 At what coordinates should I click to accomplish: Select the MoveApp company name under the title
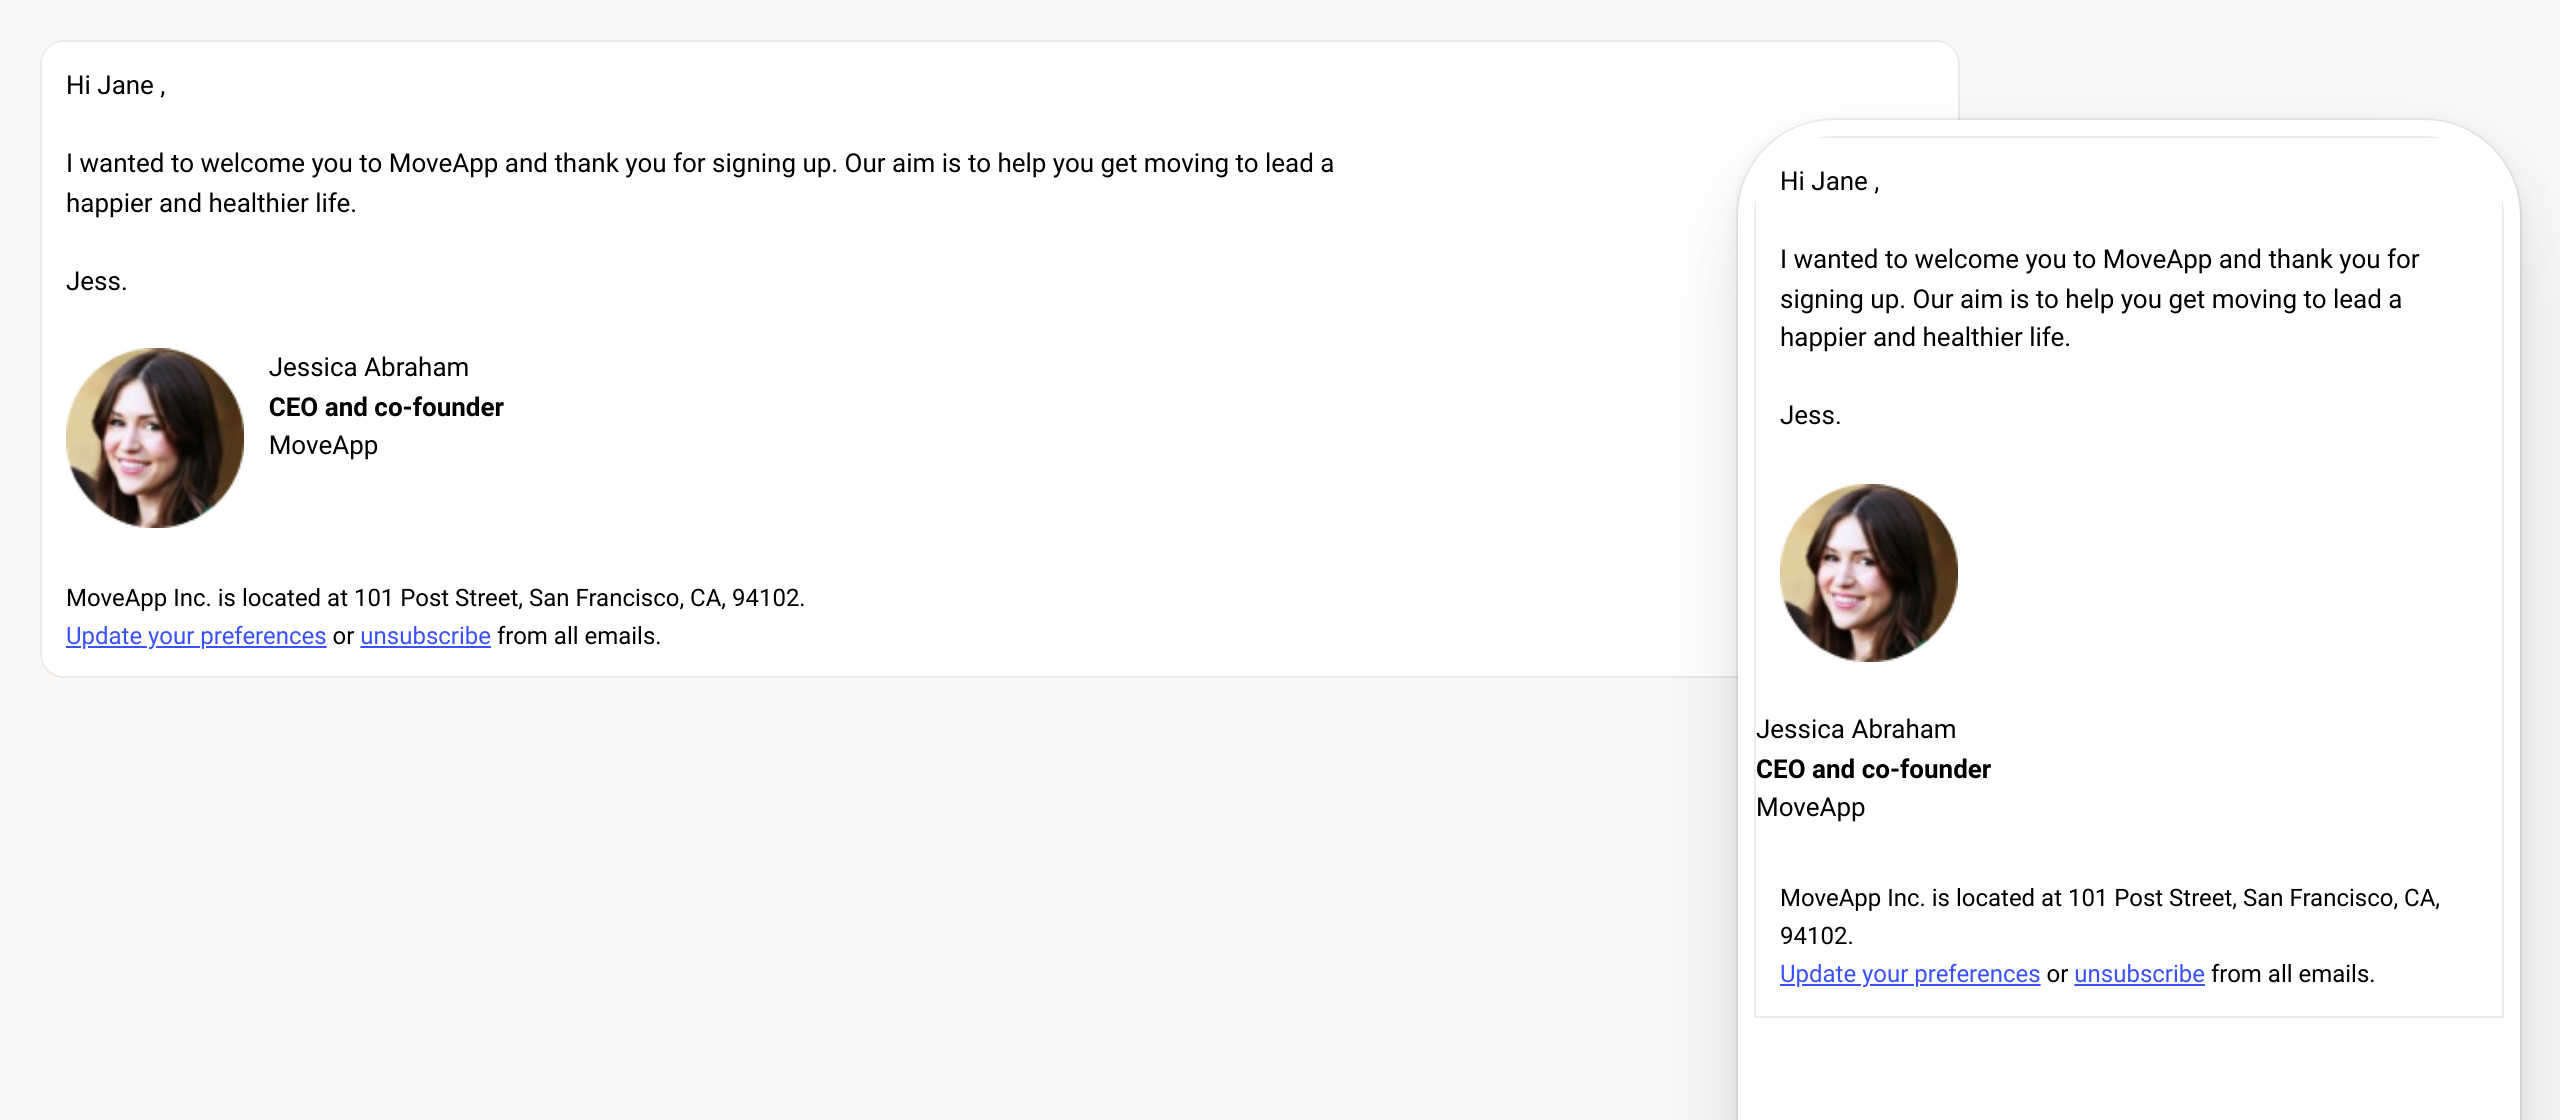tap(322, 445)
